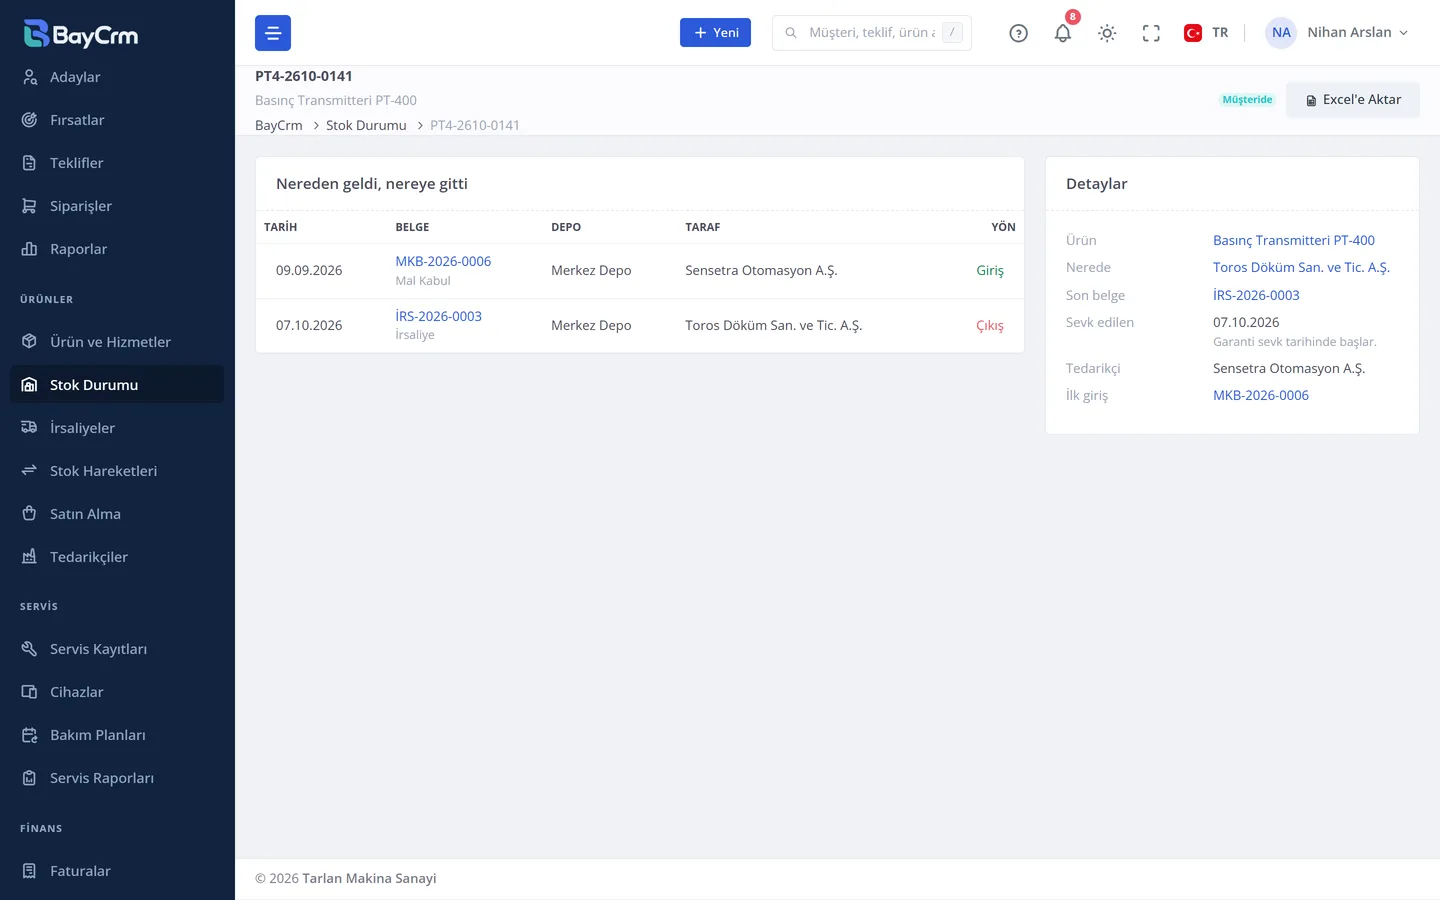Open Stok Durumu in the sidebar
The width and height of the screenshot is (1440, 900).
tap(117, 385)
